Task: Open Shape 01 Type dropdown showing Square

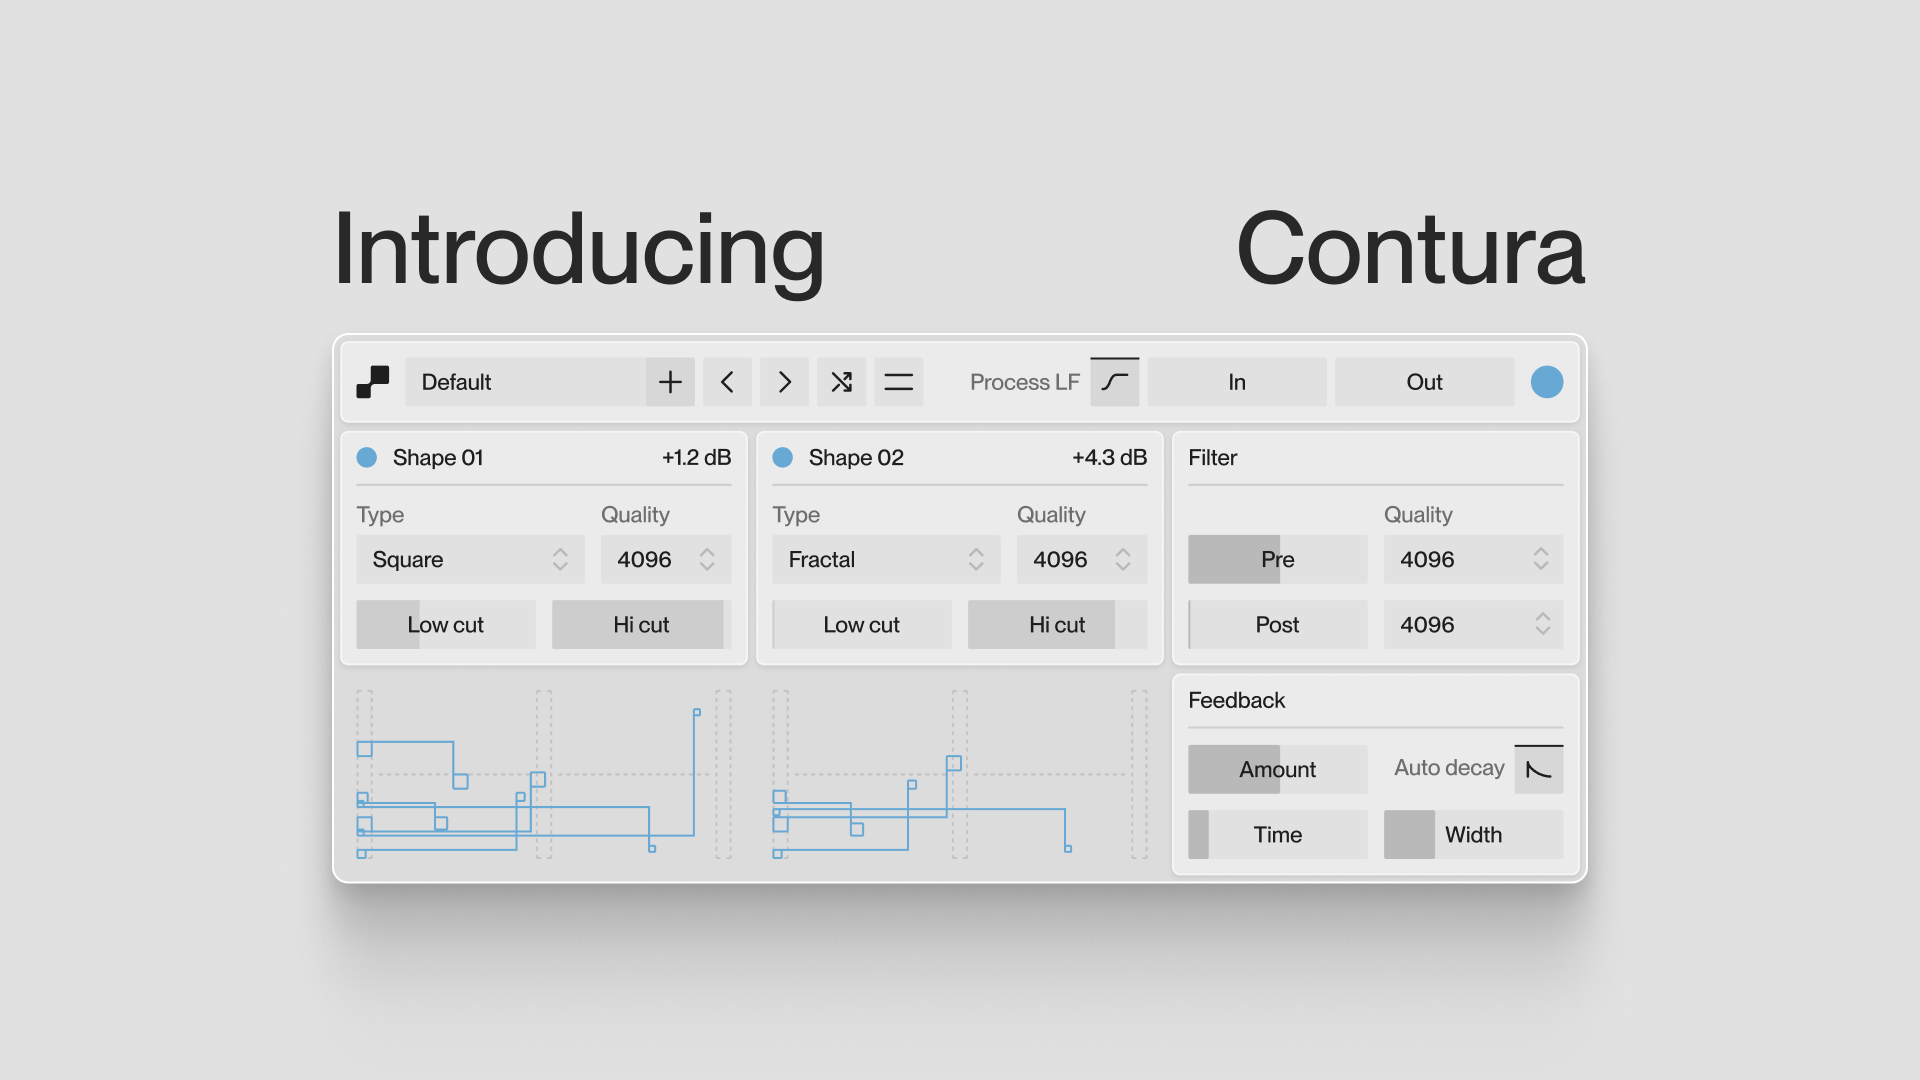Action: click(470, 559)
